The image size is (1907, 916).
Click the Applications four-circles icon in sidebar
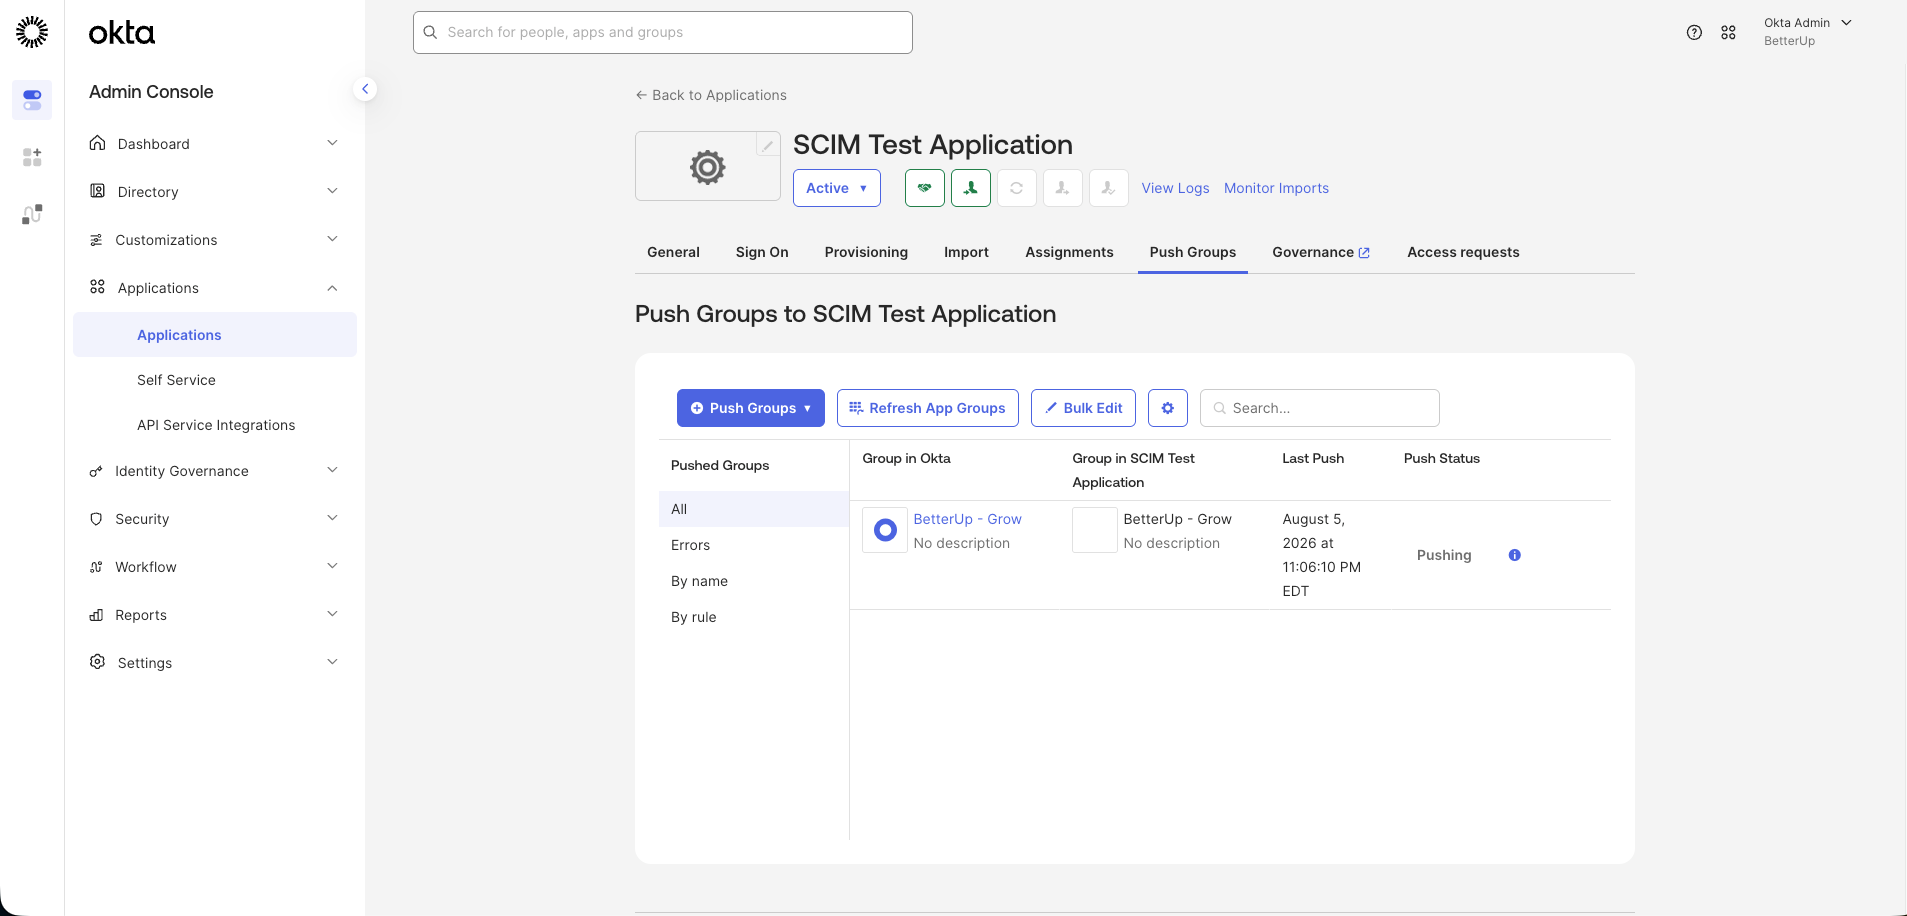point(97,287)
